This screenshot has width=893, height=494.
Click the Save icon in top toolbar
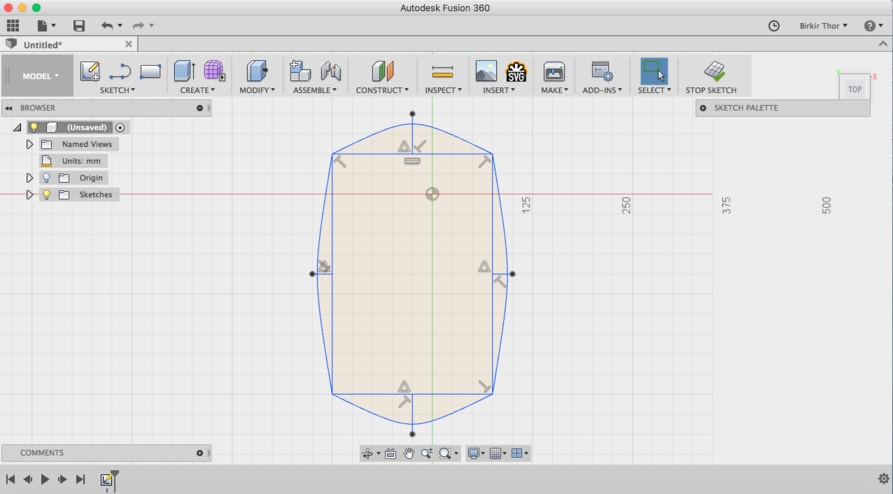79,26
